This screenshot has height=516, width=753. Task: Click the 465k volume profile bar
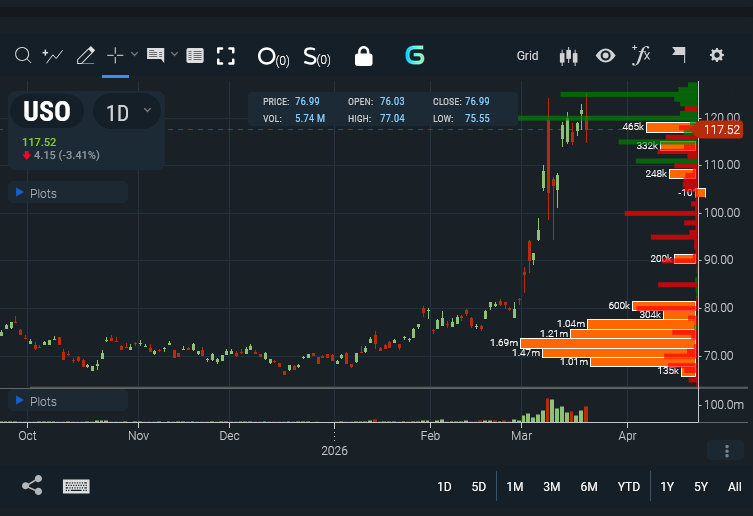[x=670, y=127]
